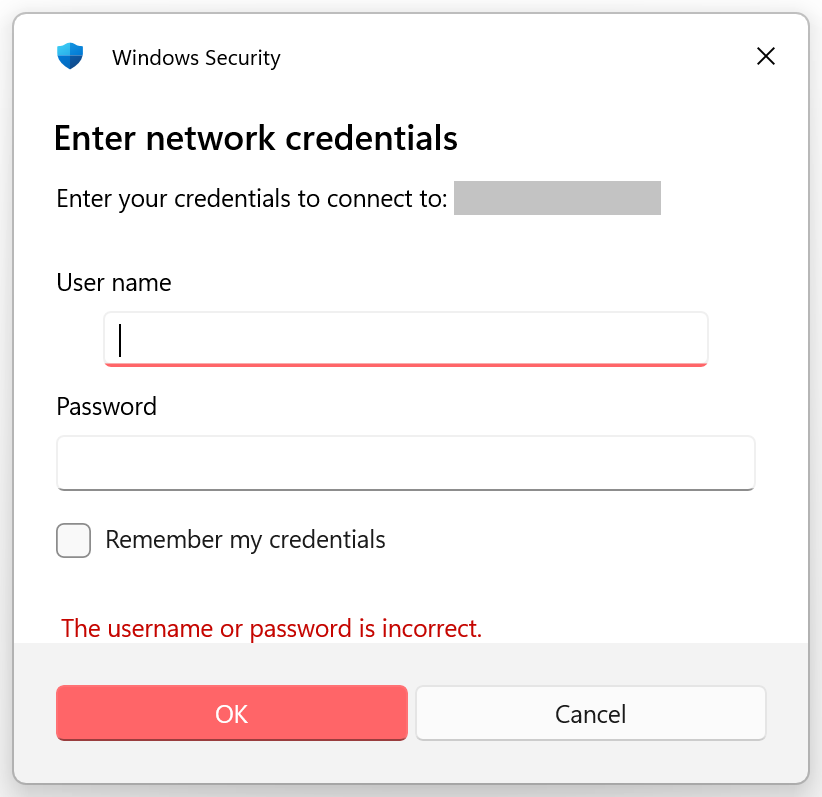Click empty title bar area beside Windows Security

coord(500,56)
